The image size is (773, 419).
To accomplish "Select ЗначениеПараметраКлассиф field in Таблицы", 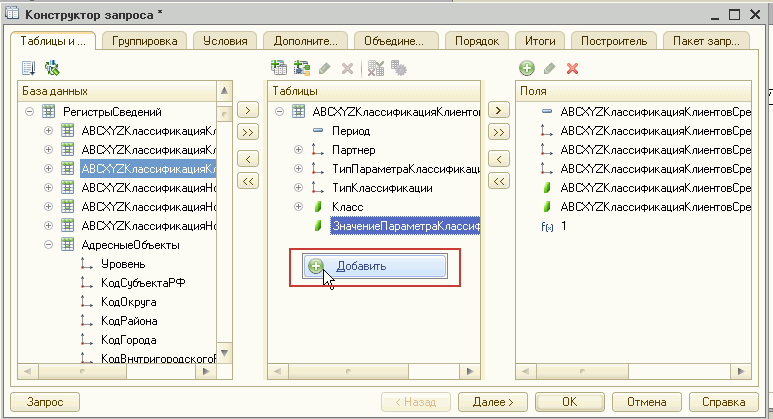I will click(x=405, y=226).
